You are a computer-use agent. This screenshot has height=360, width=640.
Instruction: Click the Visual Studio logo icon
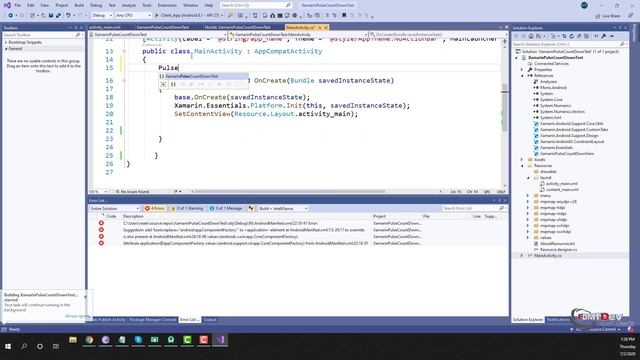7,5
